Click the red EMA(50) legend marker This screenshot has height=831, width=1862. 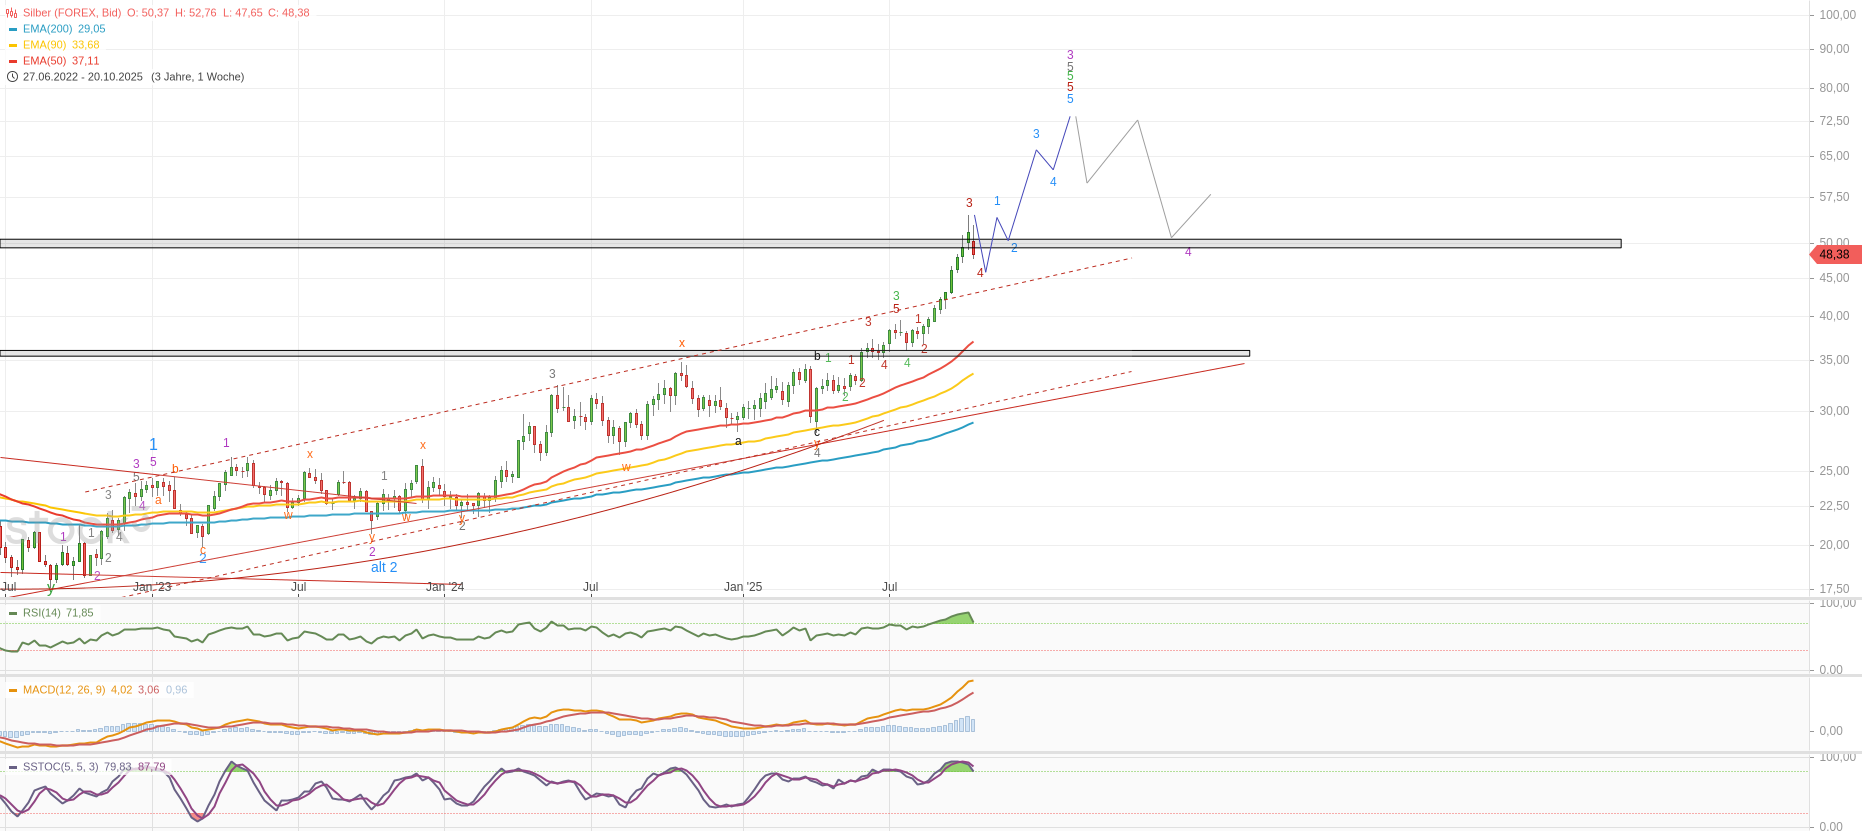[x=12, y=61]
